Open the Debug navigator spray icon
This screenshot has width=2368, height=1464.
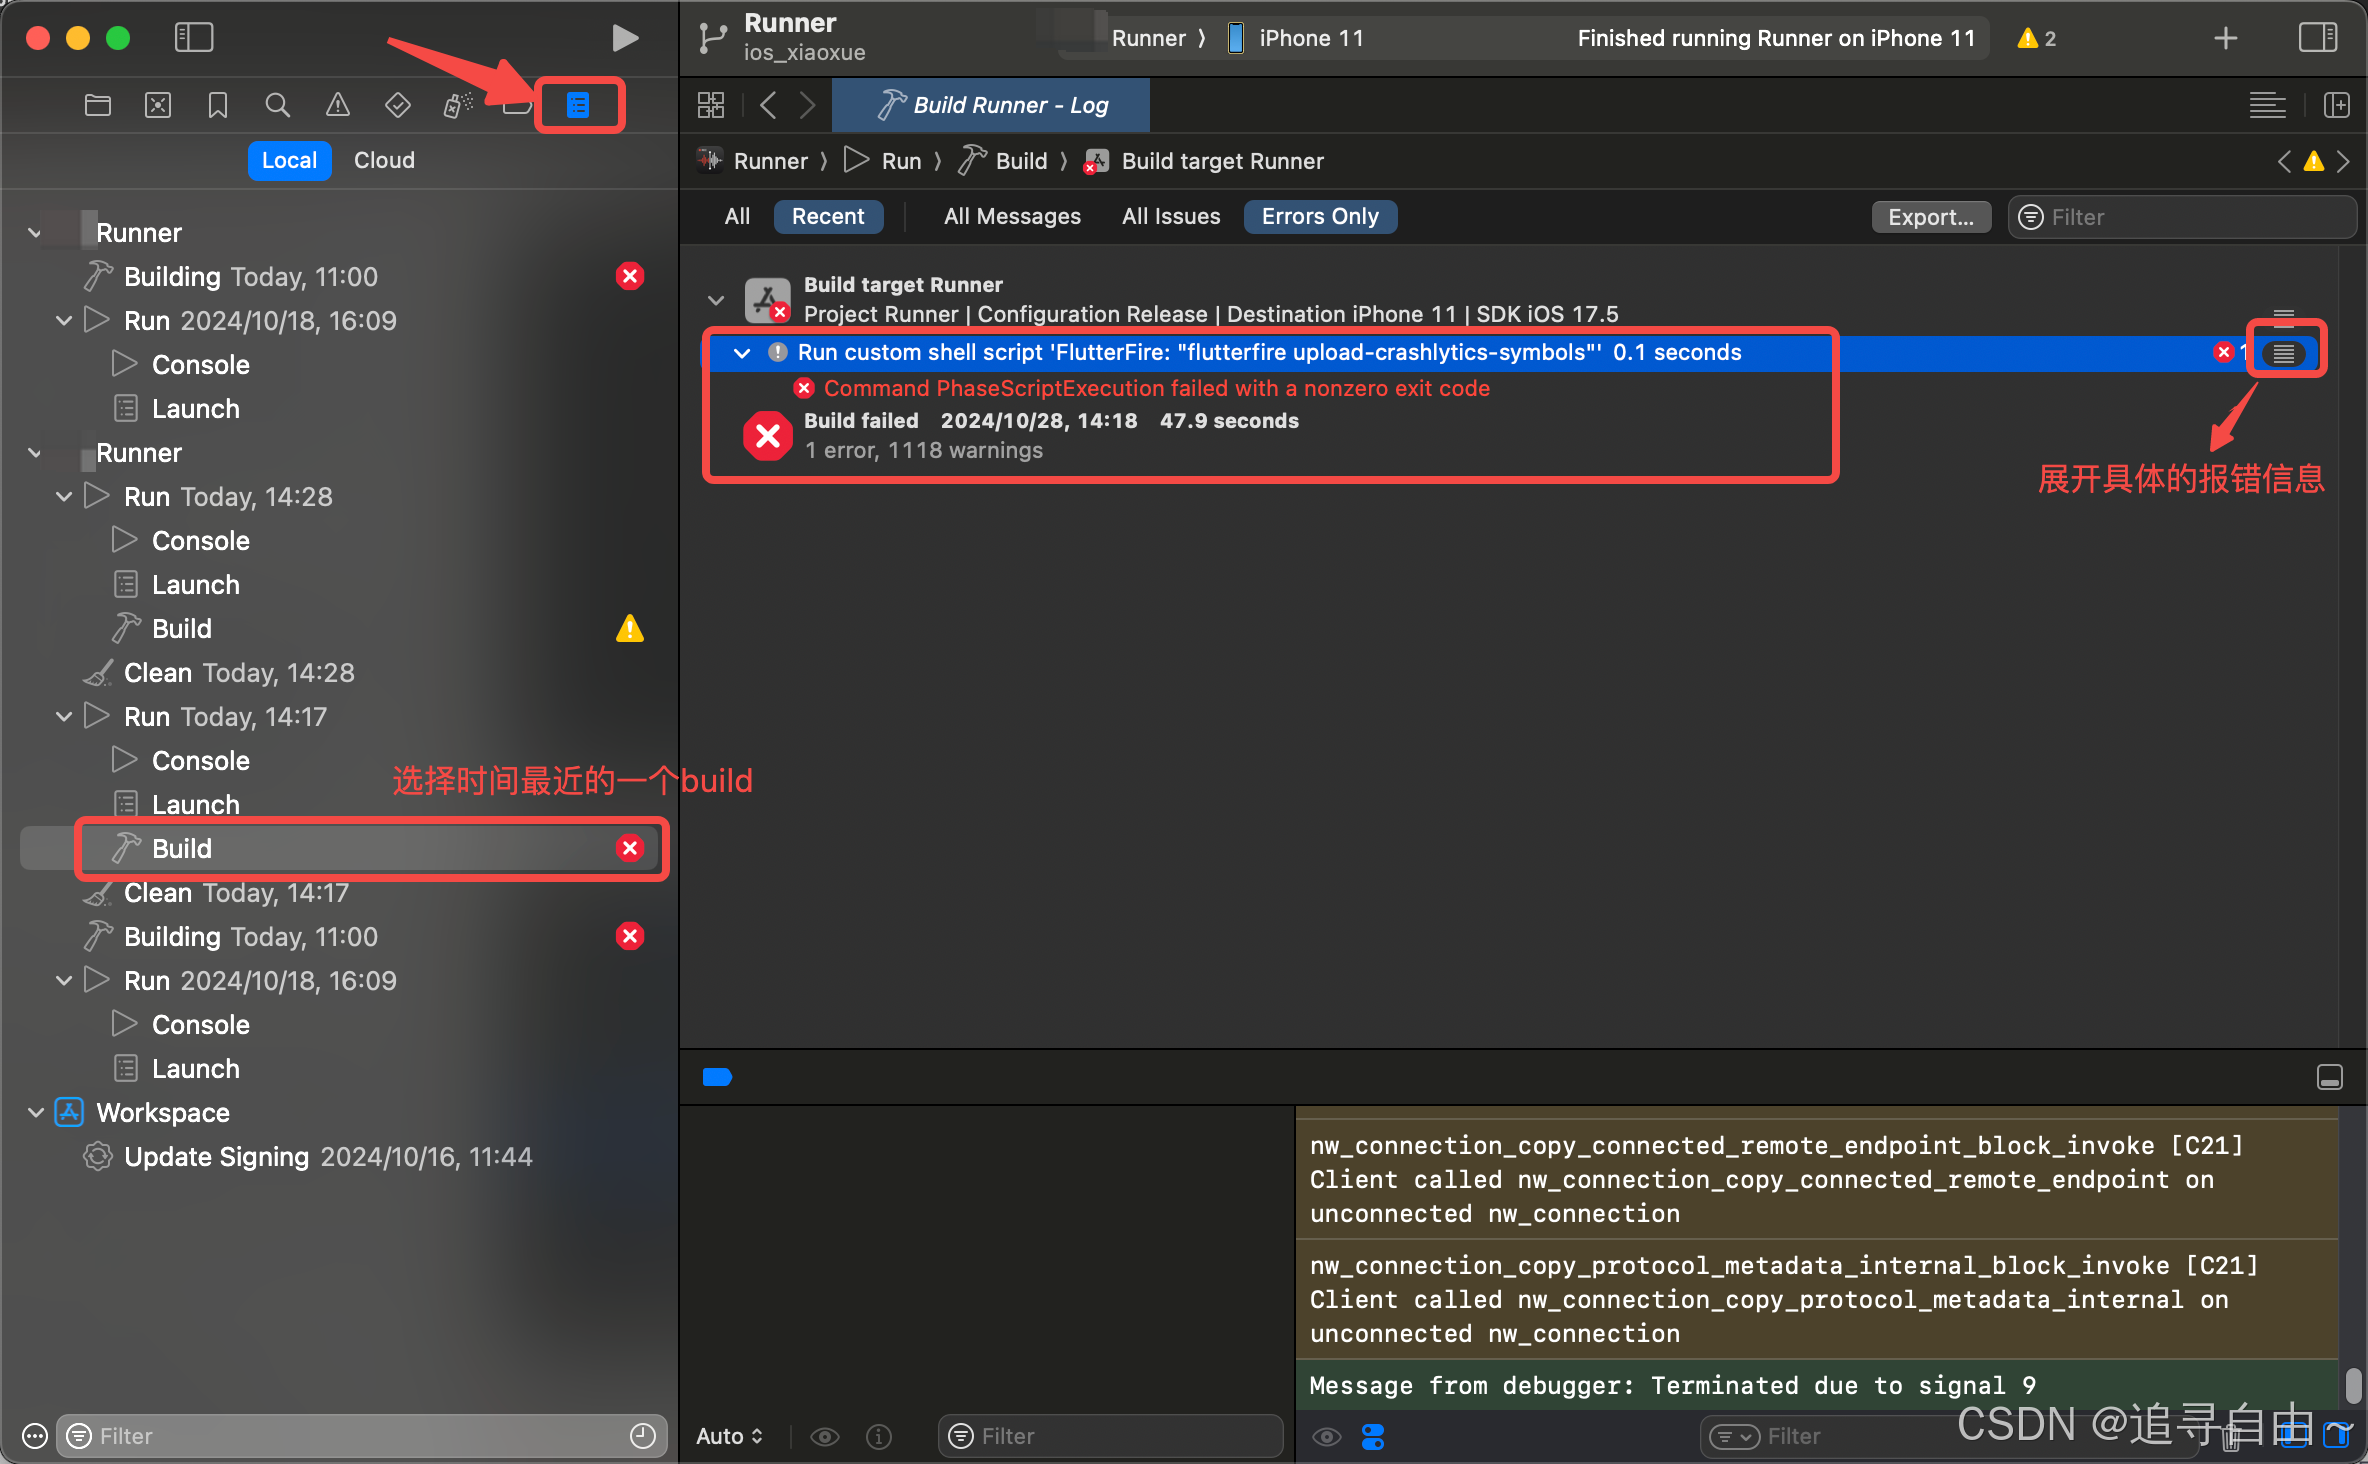tap(458, 105)
